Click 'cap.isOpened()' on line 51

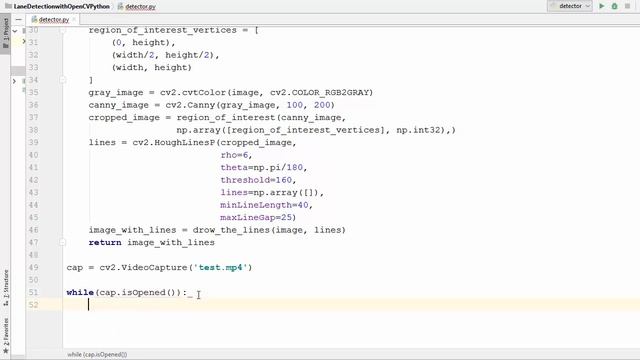pyautogui.click(x=138, y=292)
